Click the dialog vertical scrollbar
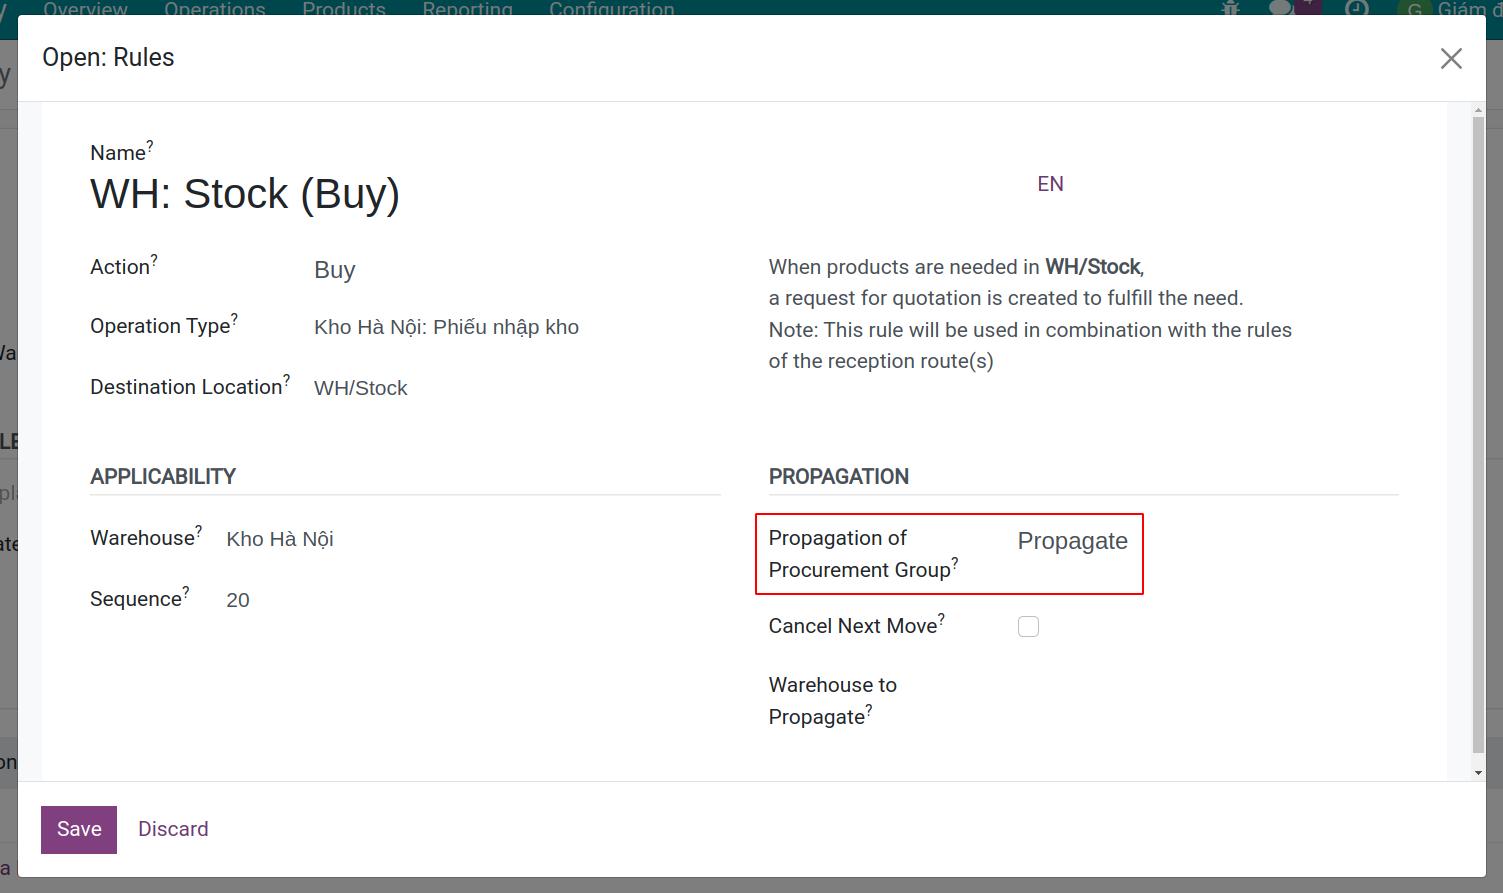This screenshot has height=893, width=1503. pos(1479,435)
